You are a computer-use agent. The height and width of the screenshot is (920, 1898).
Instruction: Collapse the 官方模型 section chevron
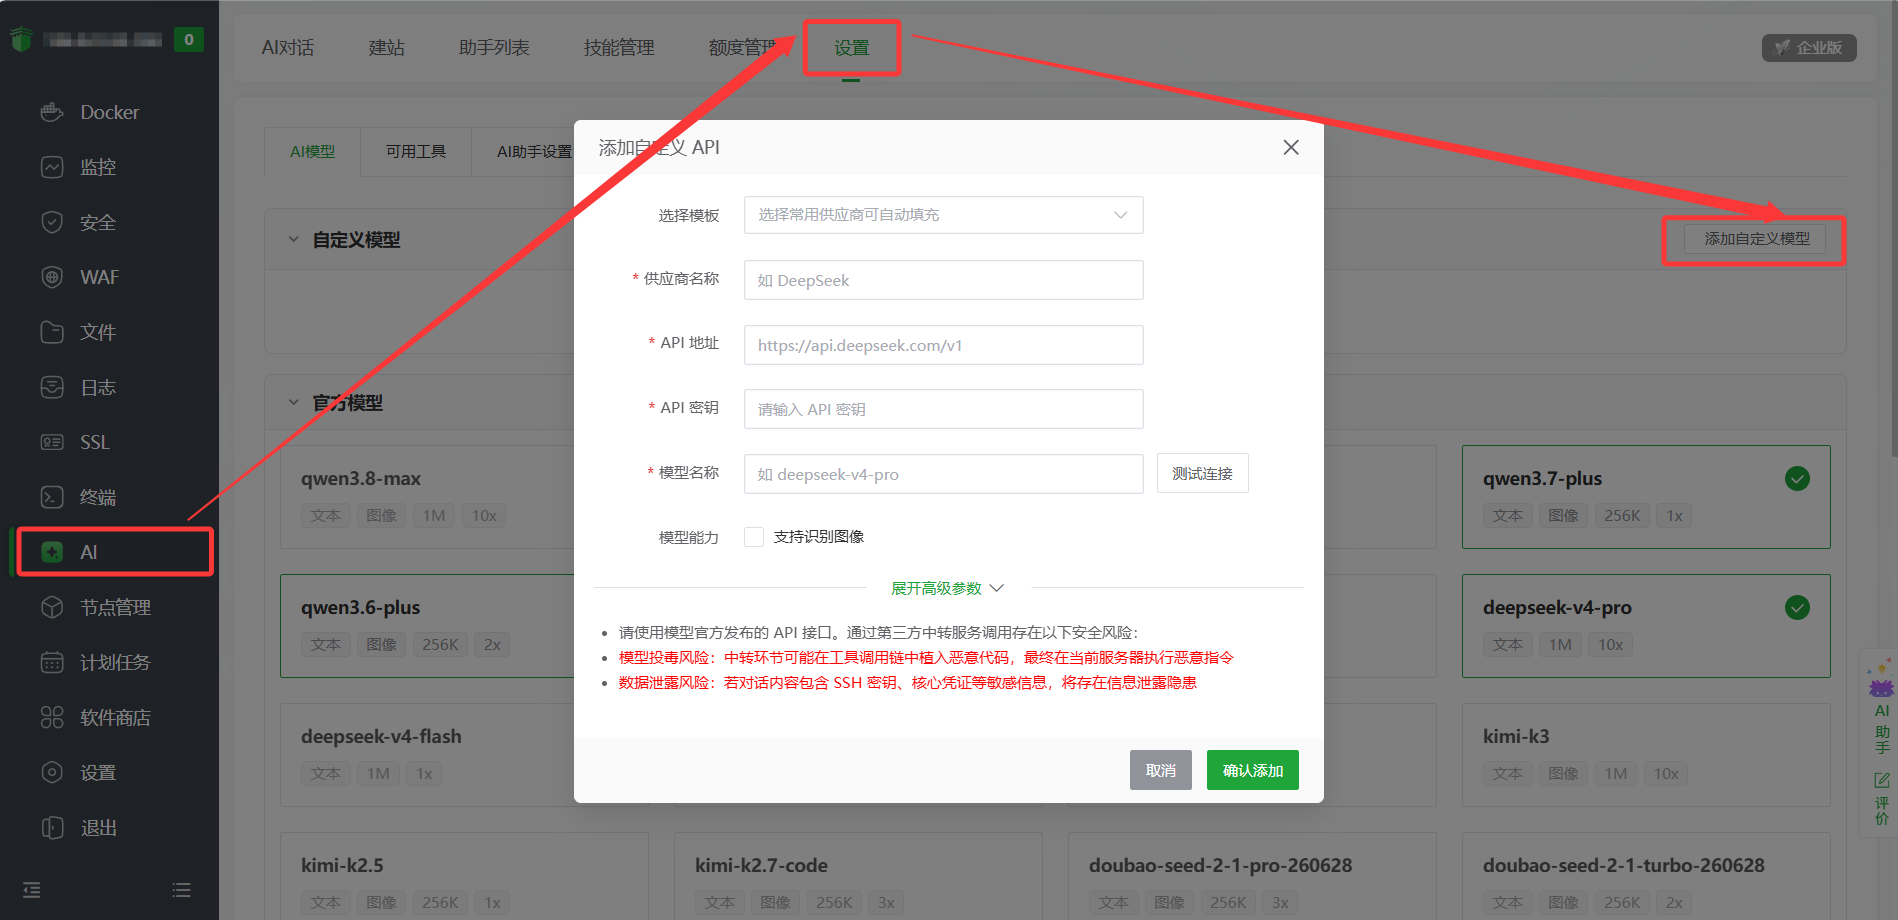pyautogui.click(x=293, y=403)
